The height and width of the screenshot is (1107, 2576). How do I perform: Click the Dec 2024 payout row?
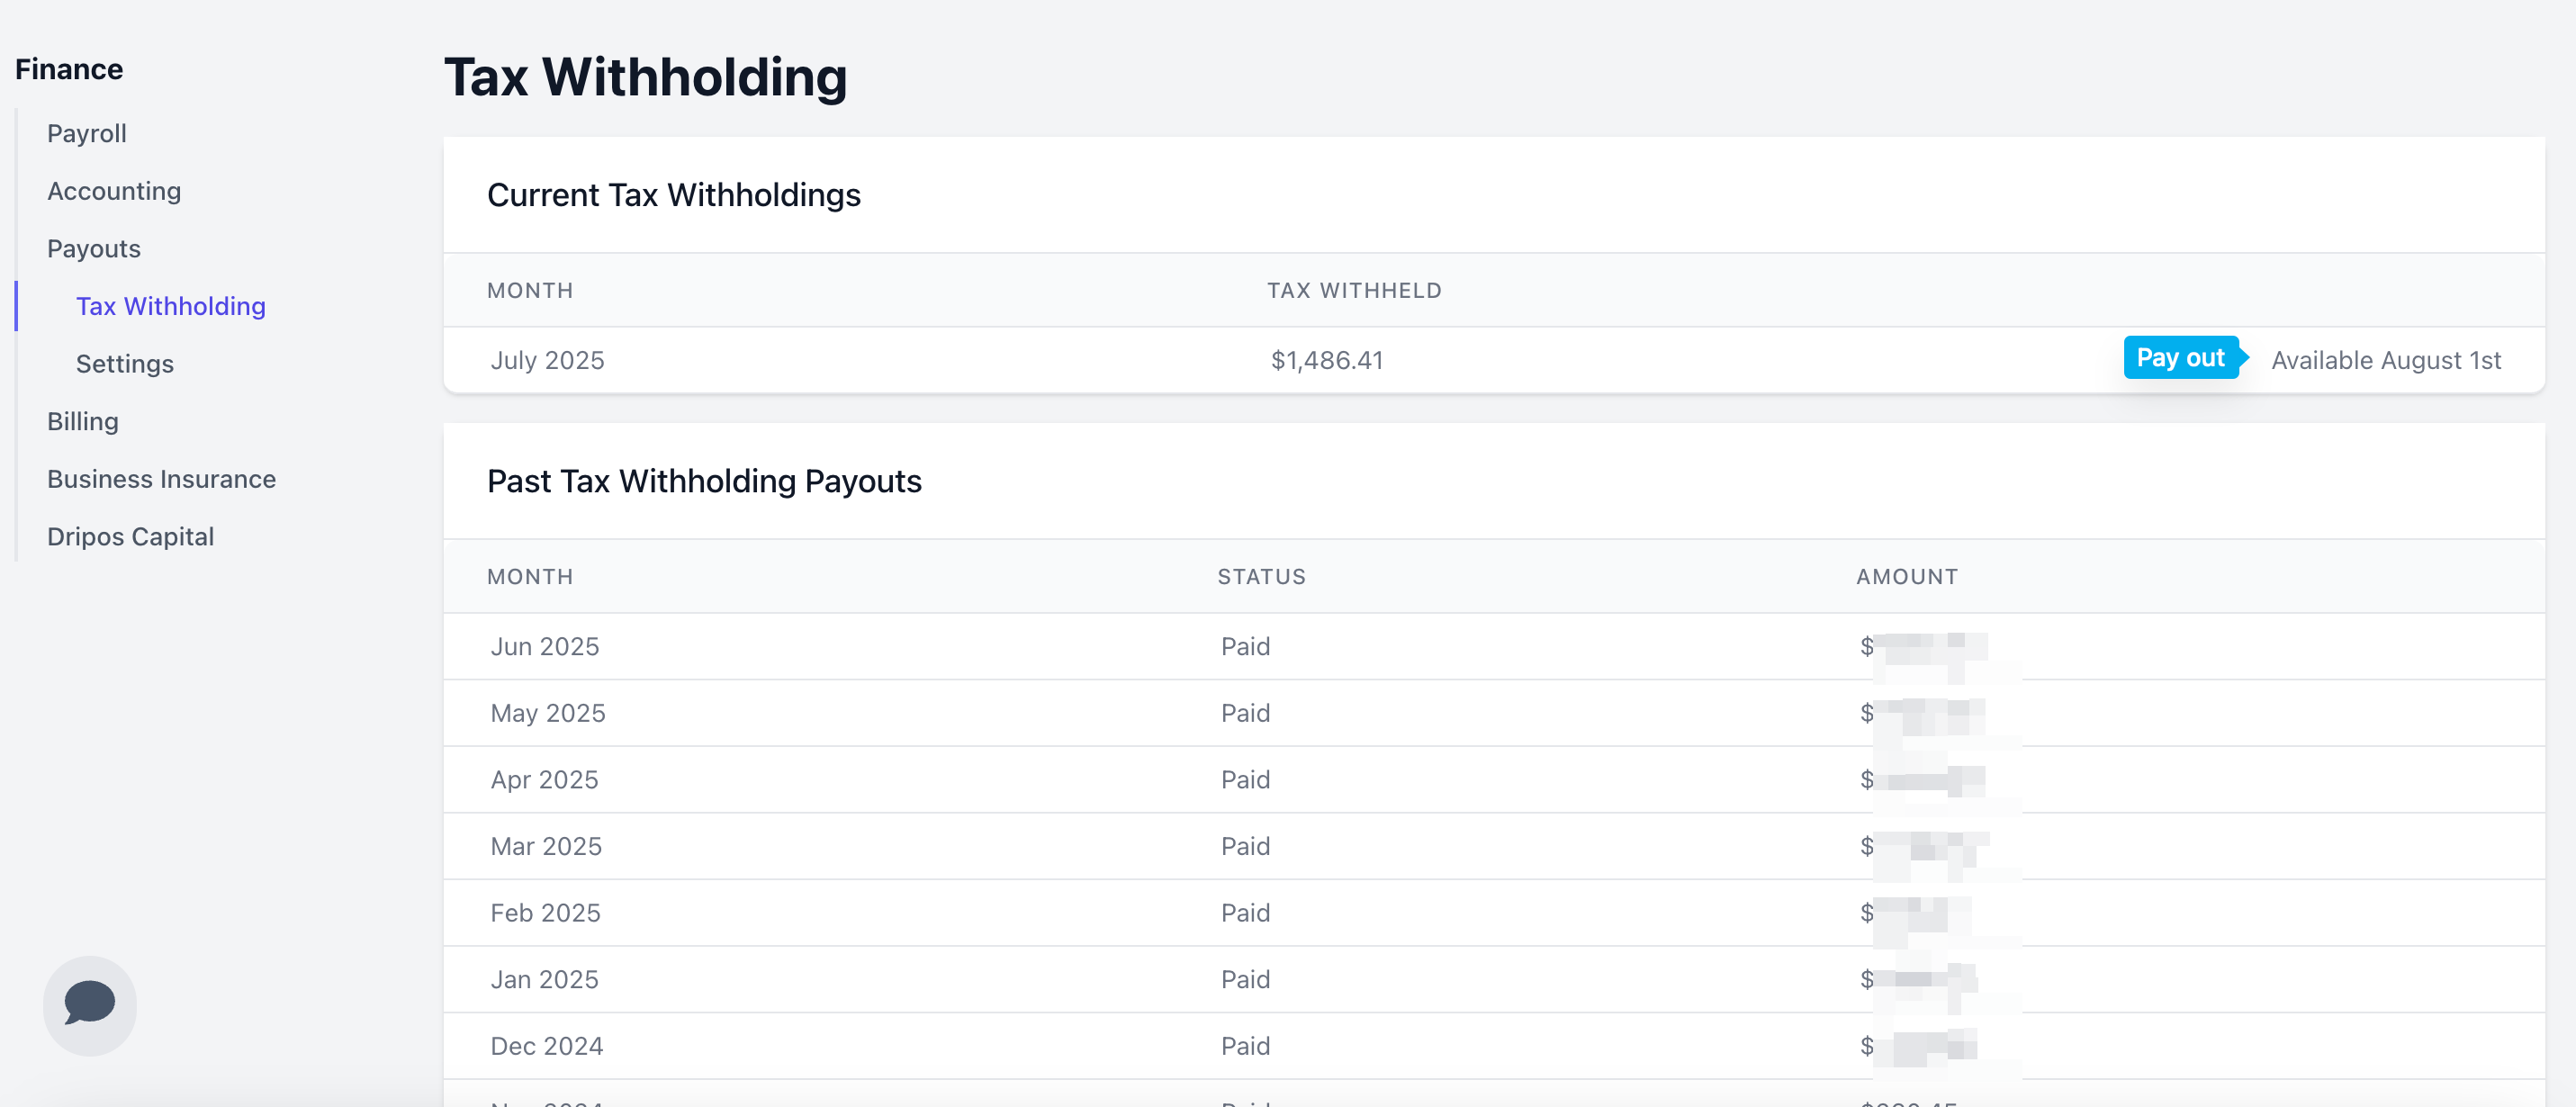(1494, 1046)
